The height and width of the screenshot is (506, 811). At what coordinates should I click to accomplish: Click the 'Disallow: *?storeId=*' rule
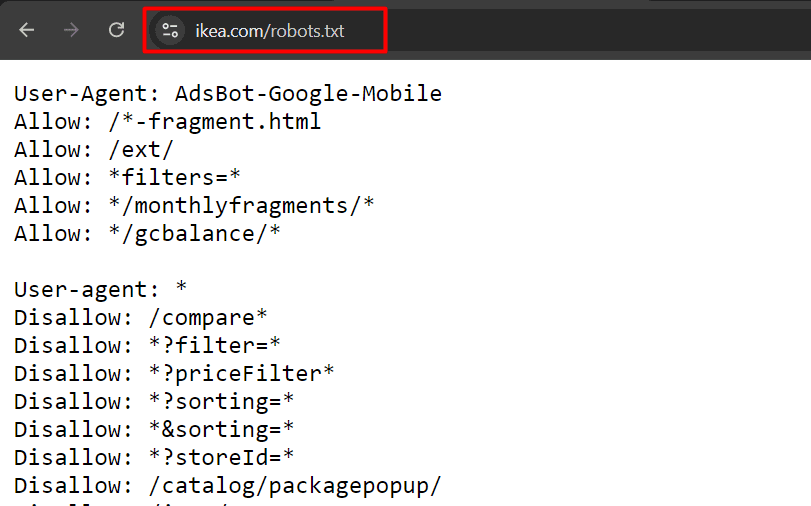click(x=154, y=458)
